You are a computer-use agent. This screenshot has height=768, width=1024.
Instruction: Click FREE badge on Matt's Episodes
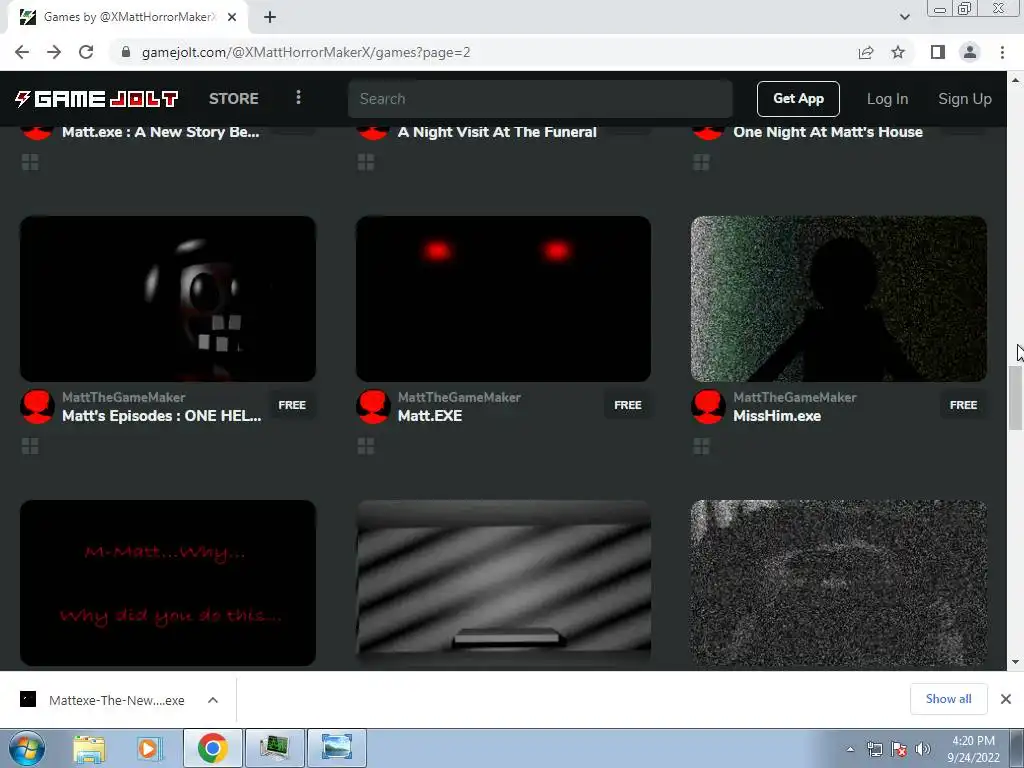(292, 405)
